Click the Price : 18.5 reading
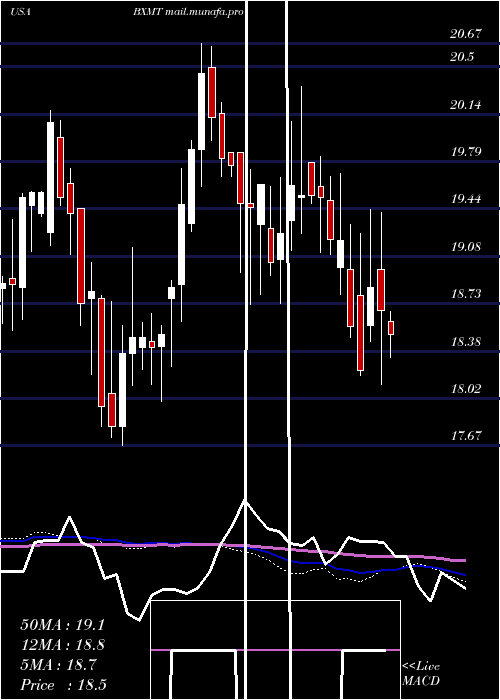500x700 pixels. pos(63,685)
